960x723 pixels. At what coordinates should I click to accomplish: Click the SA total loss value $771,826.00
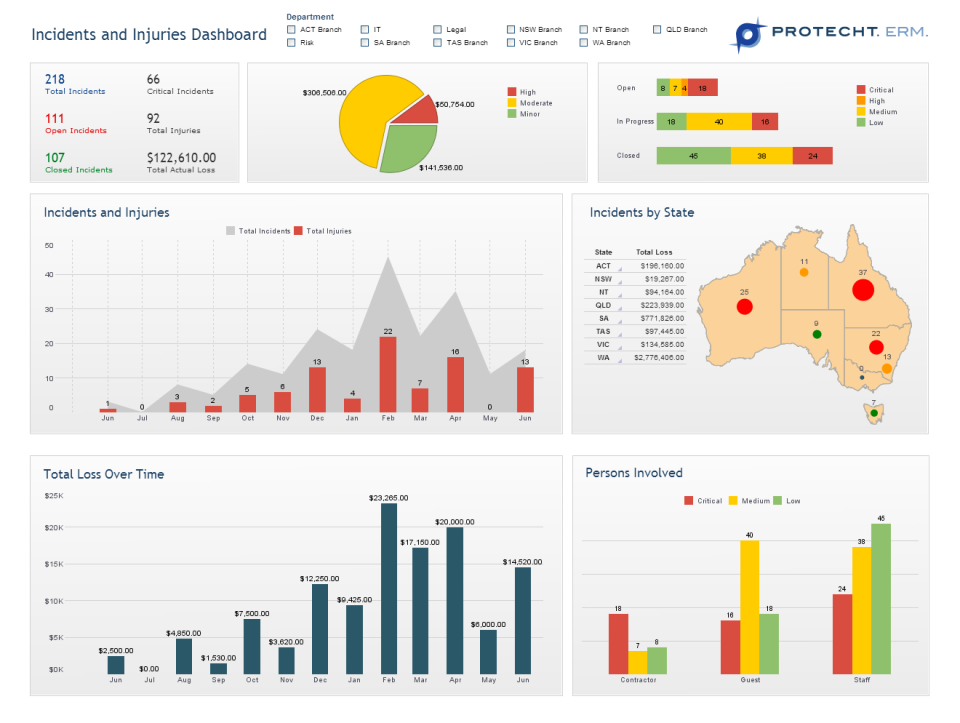[662, 318]
